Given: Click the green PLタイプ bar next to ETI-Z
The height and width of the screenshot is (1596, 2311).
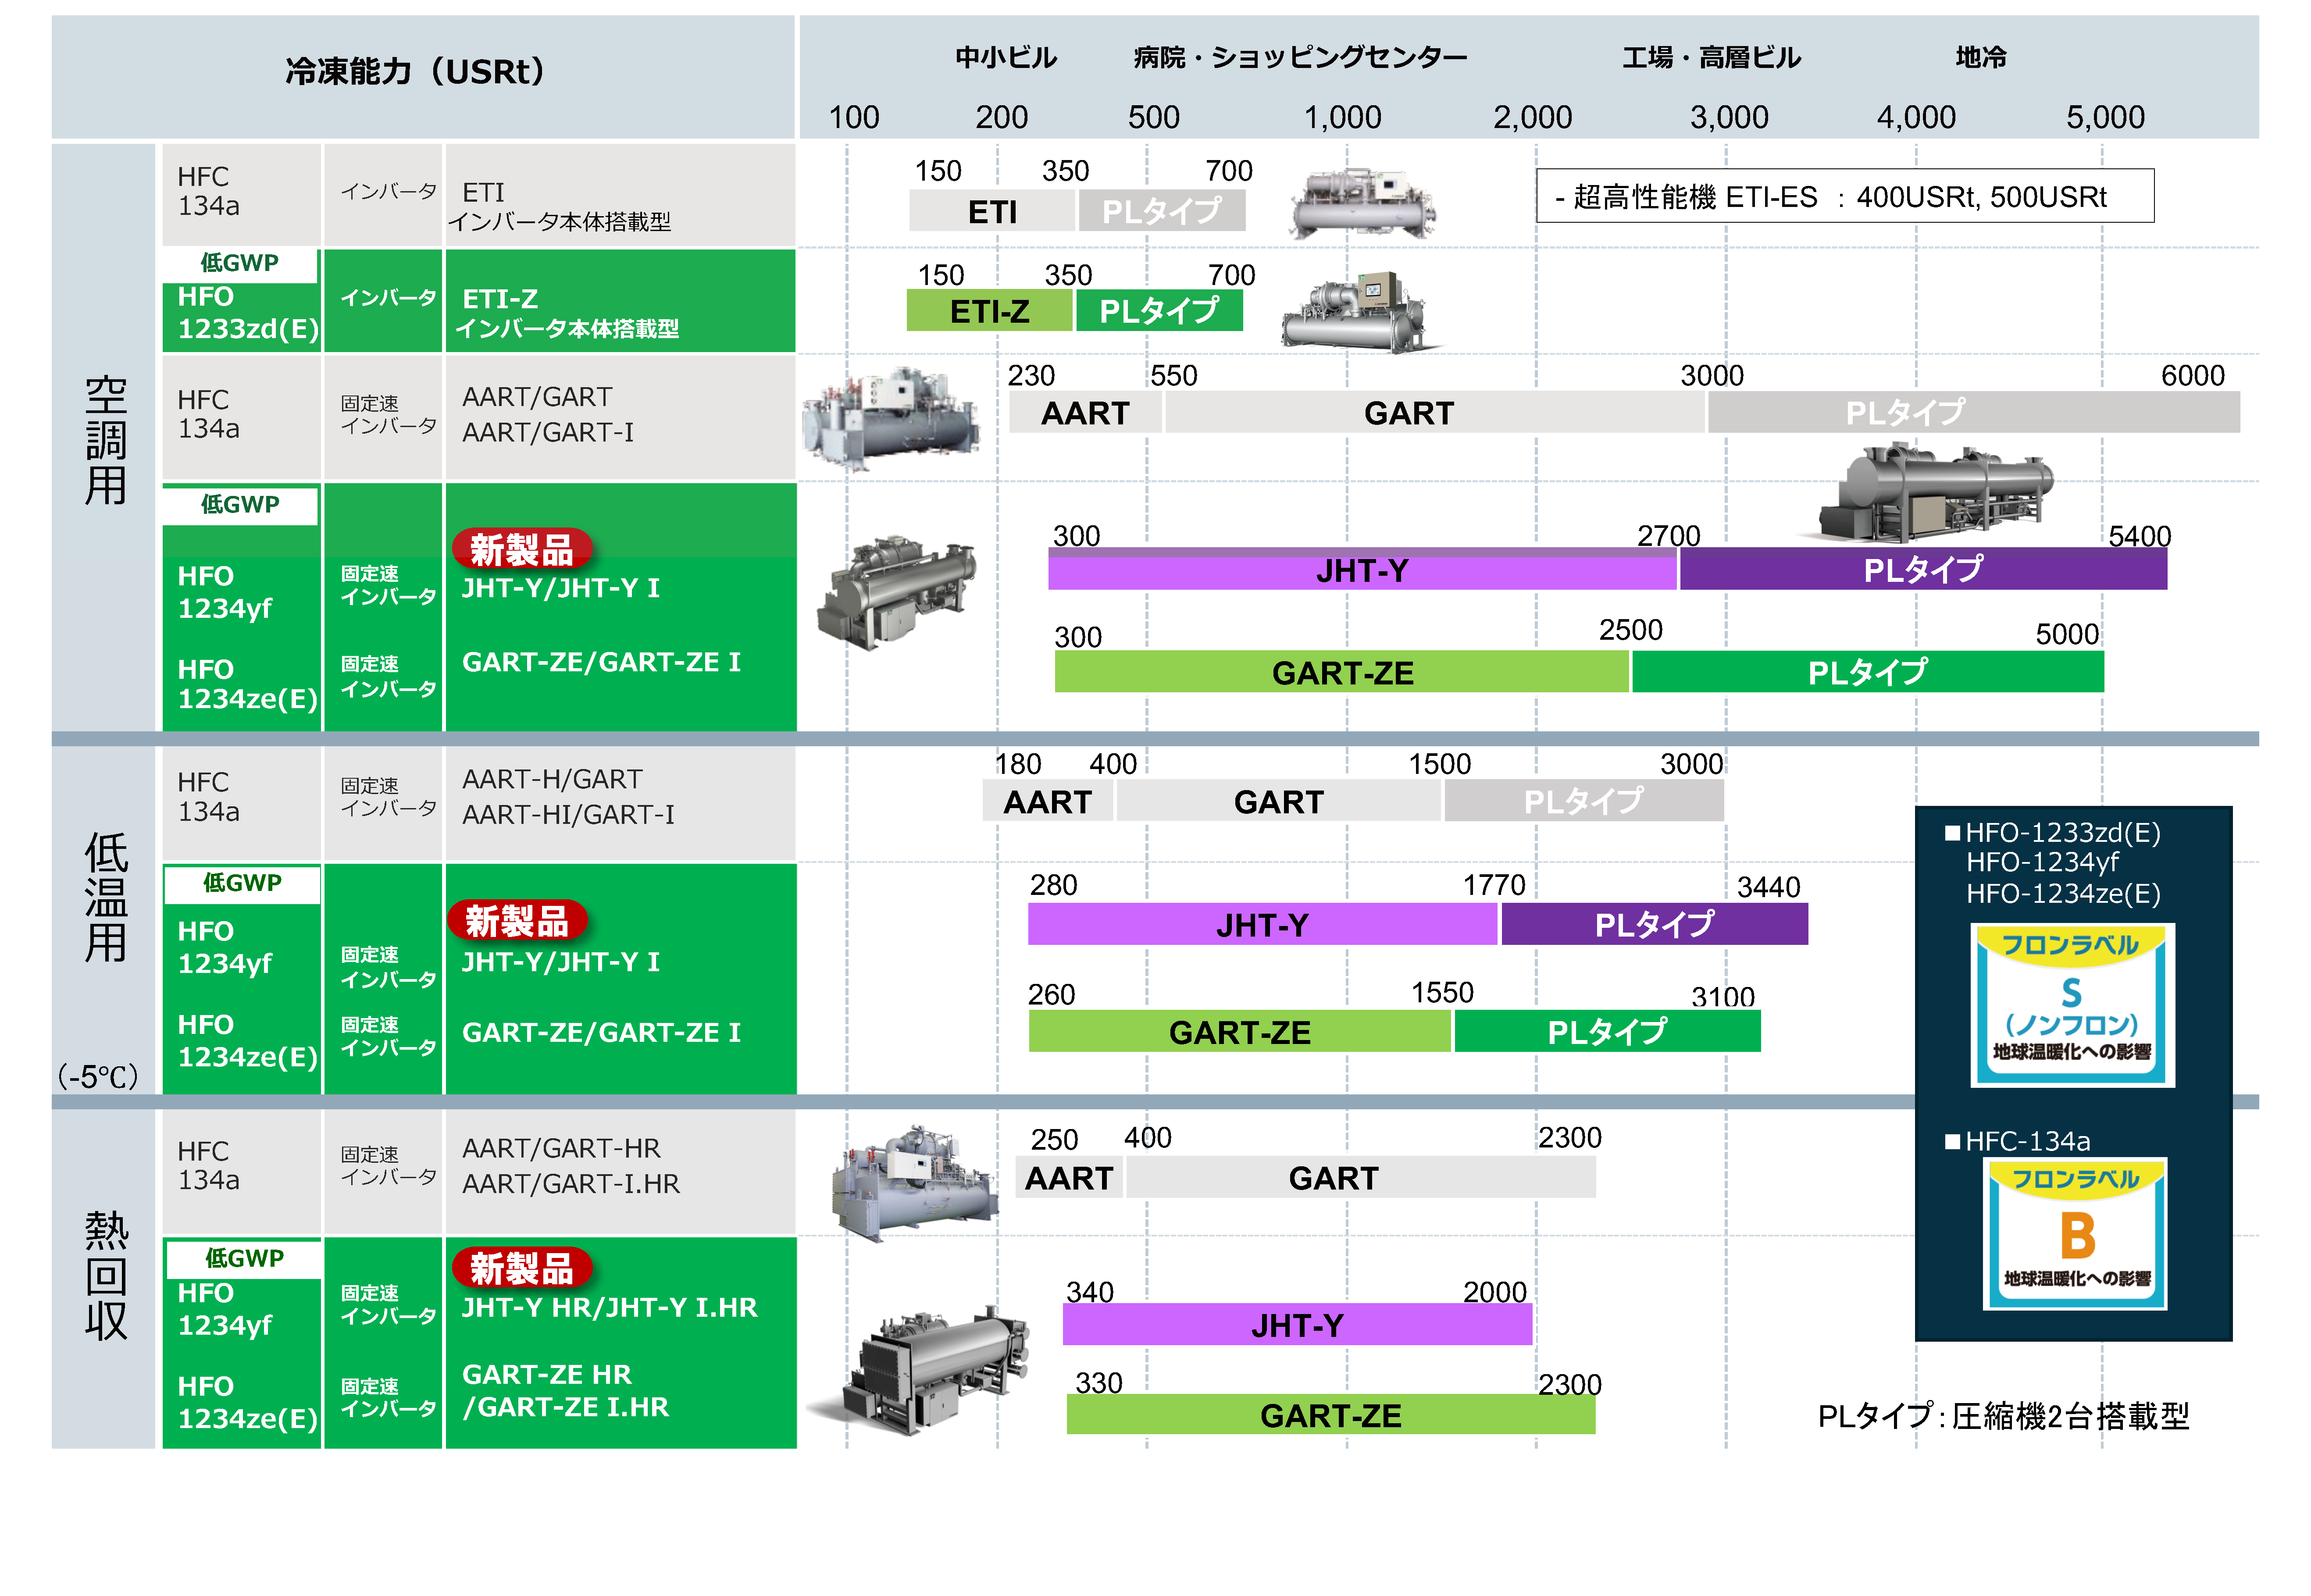Looking at the screenshot, I should tap(1160, 311).
